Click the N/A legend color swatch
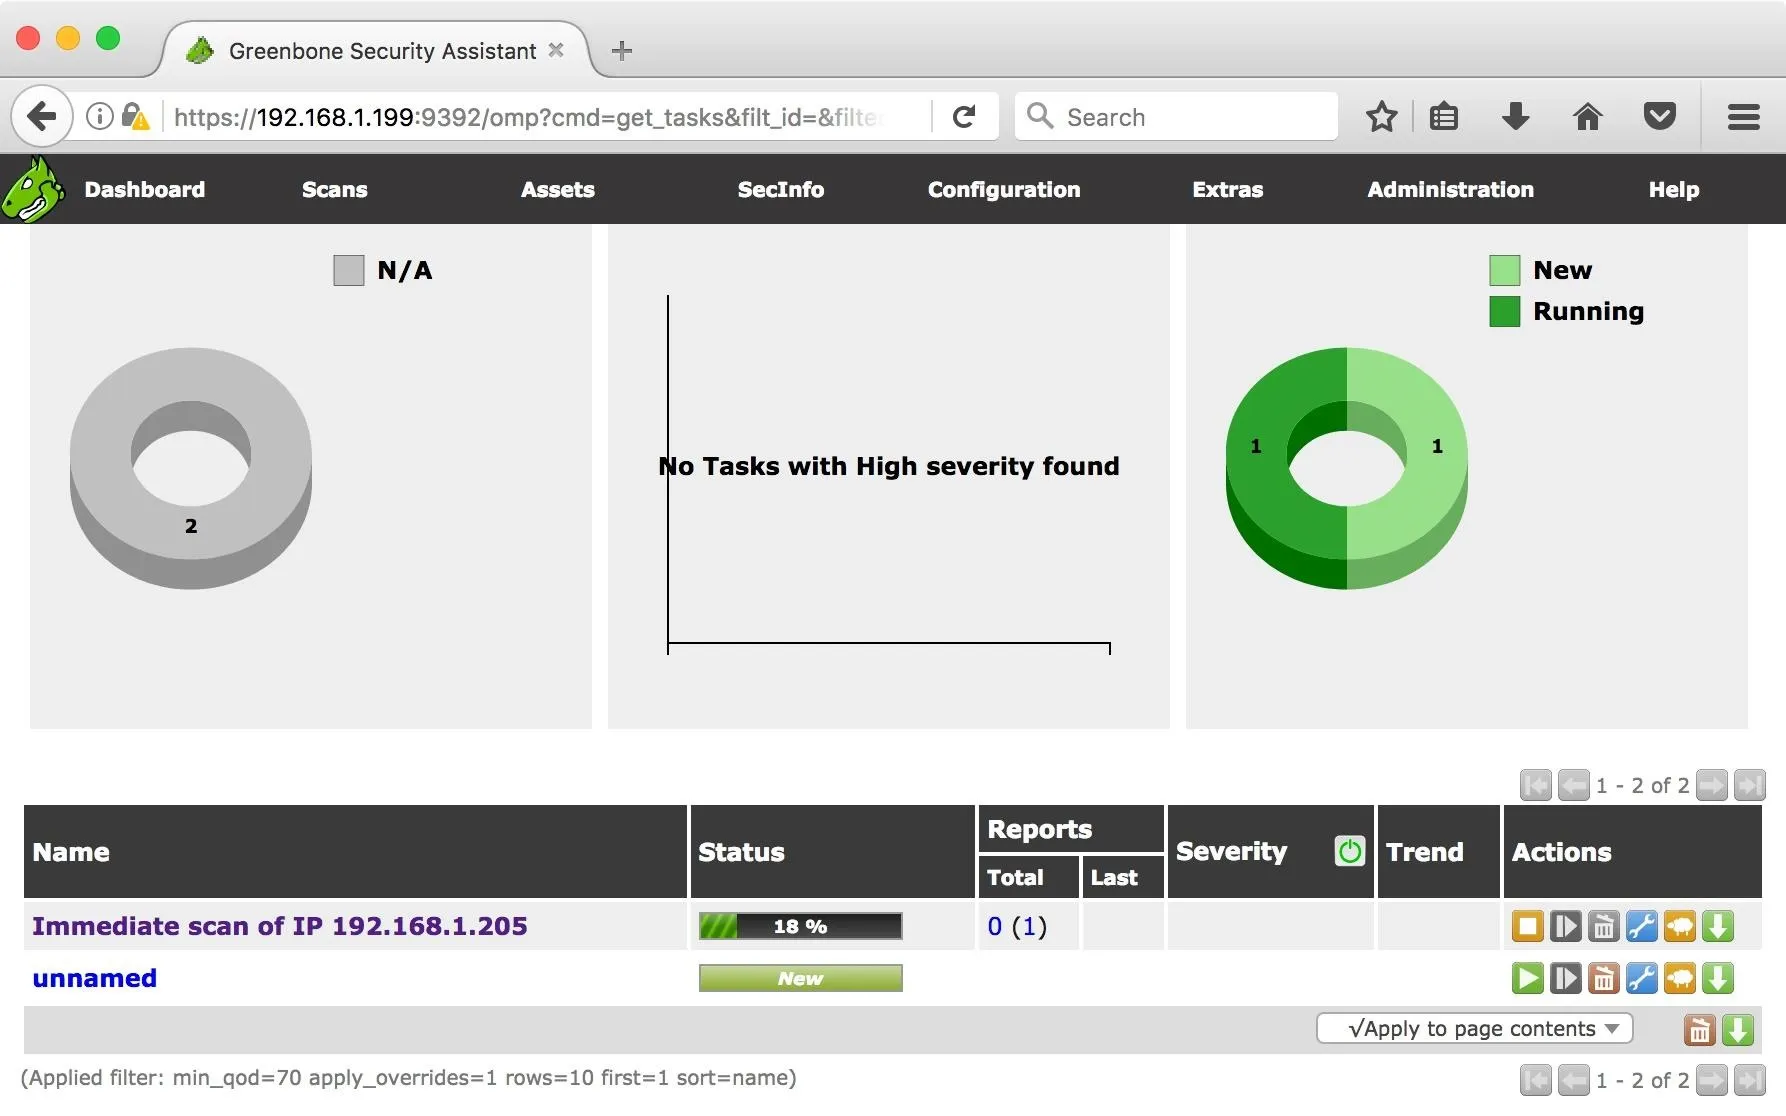 tap(348, 270)
